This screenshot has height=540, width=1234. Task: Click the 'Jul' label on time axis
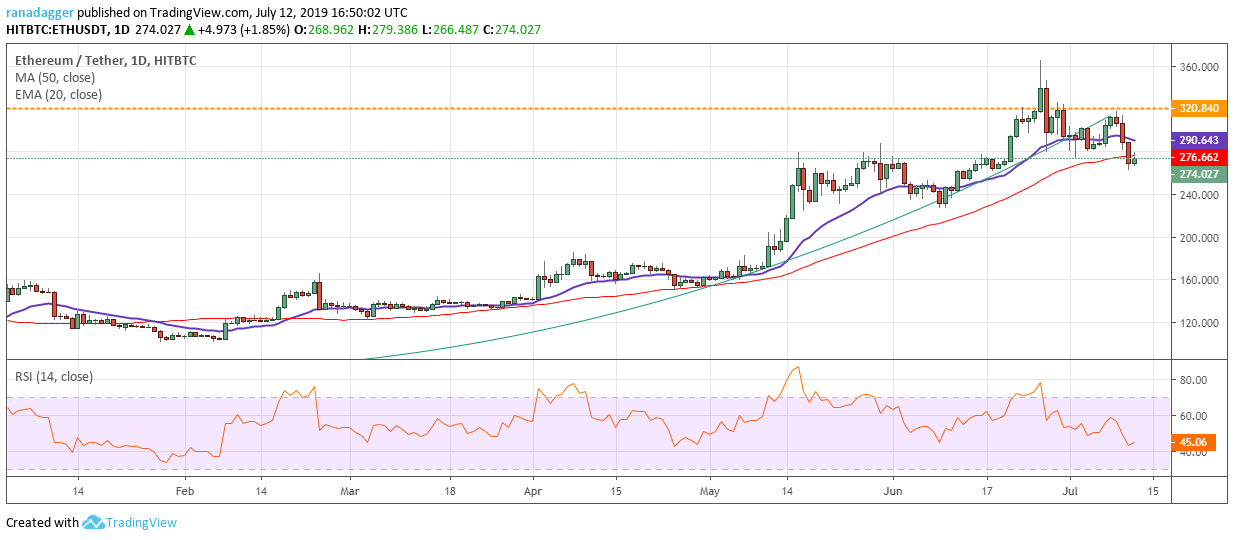[1071, 492]
